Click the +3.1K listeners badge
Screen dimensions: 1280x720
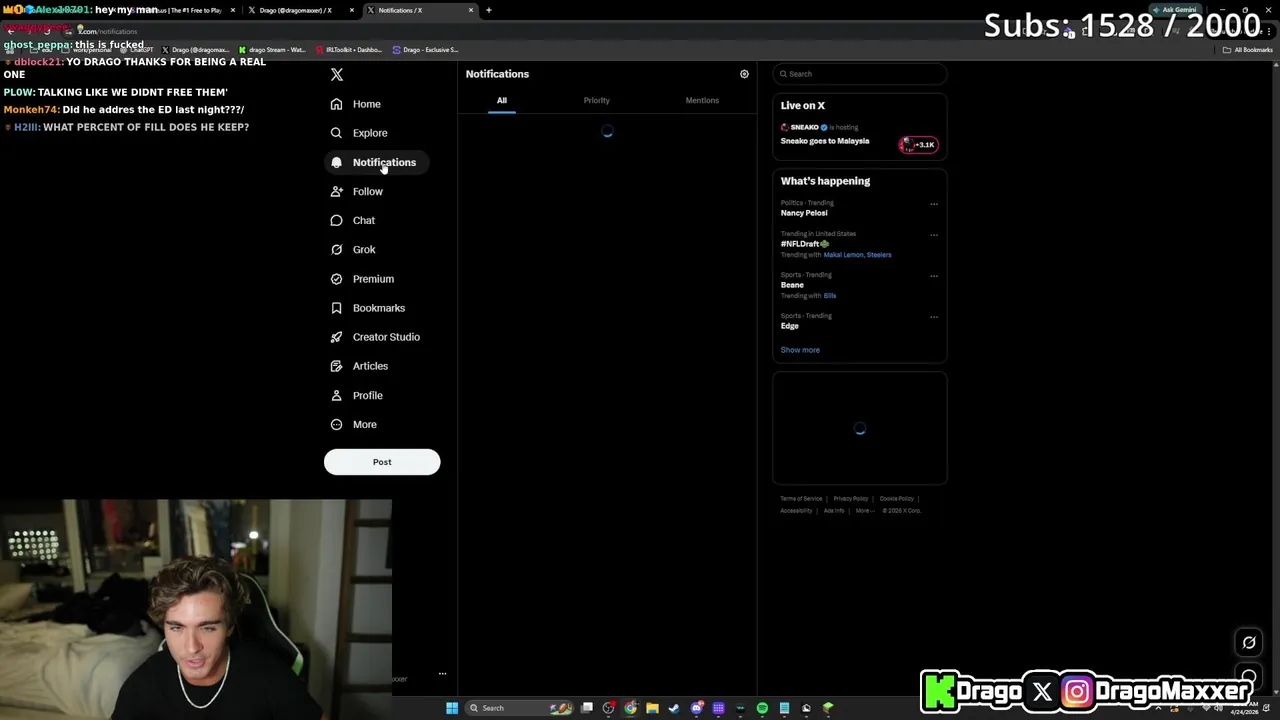(x=919, y=145)
